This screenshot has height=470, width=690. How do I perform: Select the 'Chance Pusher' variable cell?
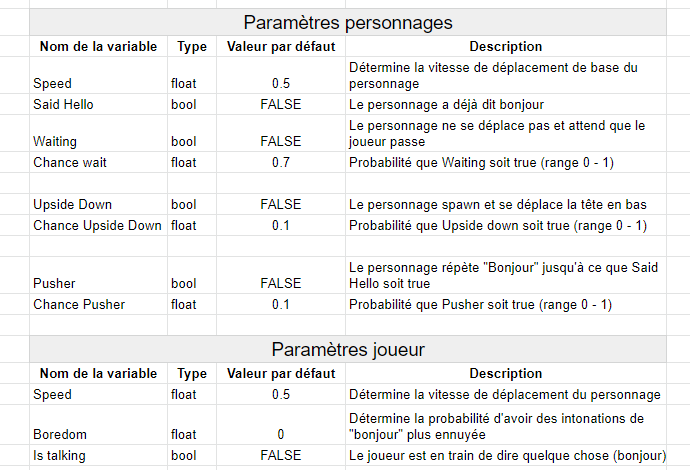point(99,305)
